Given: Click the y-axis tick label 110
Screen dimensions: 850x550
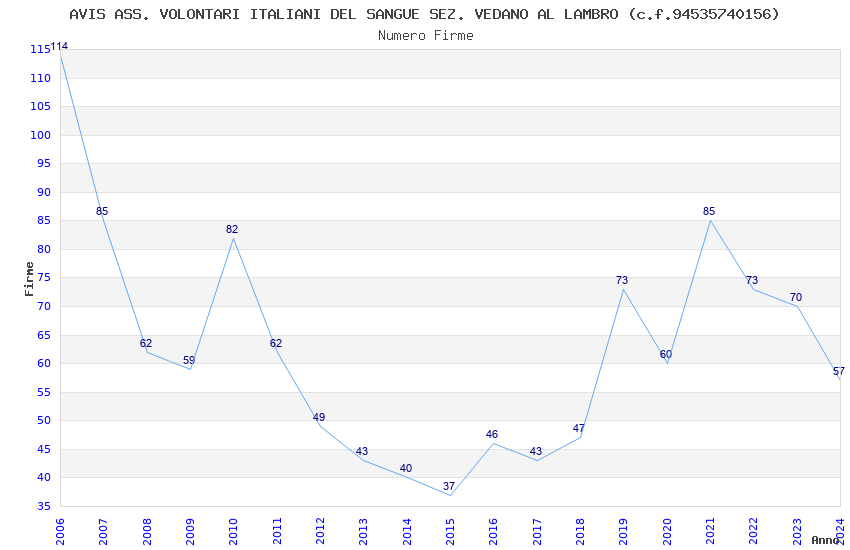Looking at the screenshot, I should [x=40, y=78].
